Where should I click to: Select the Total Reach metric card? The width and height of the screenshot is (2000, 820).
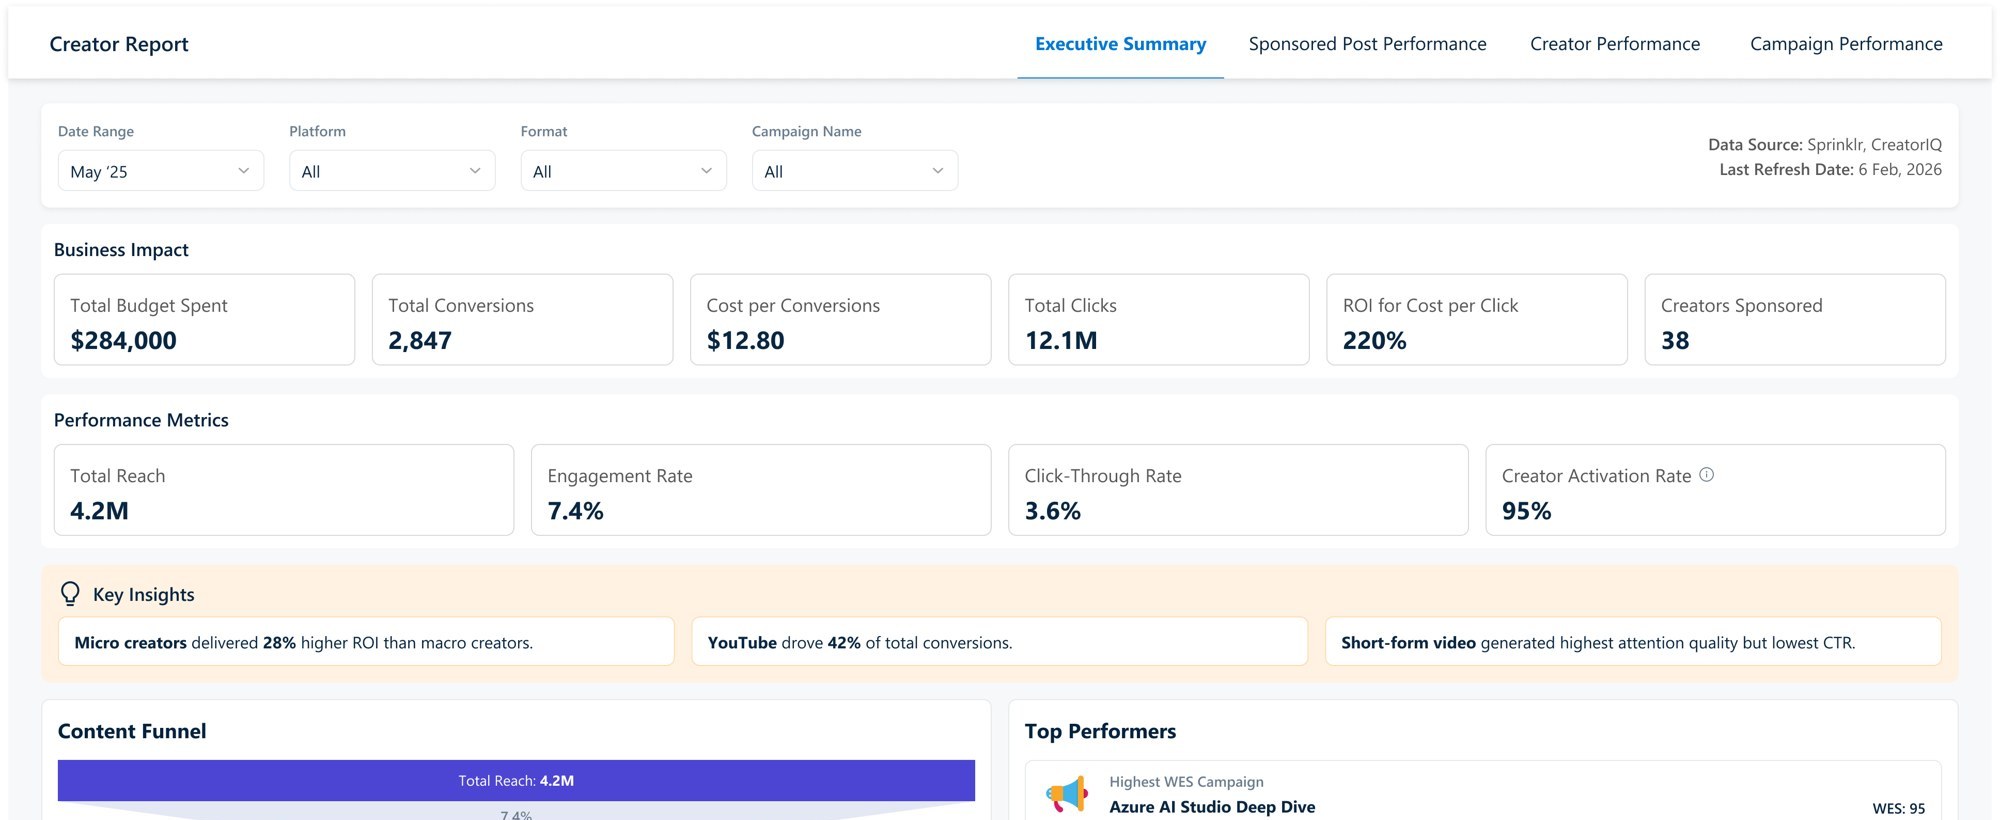coord(284,490)
